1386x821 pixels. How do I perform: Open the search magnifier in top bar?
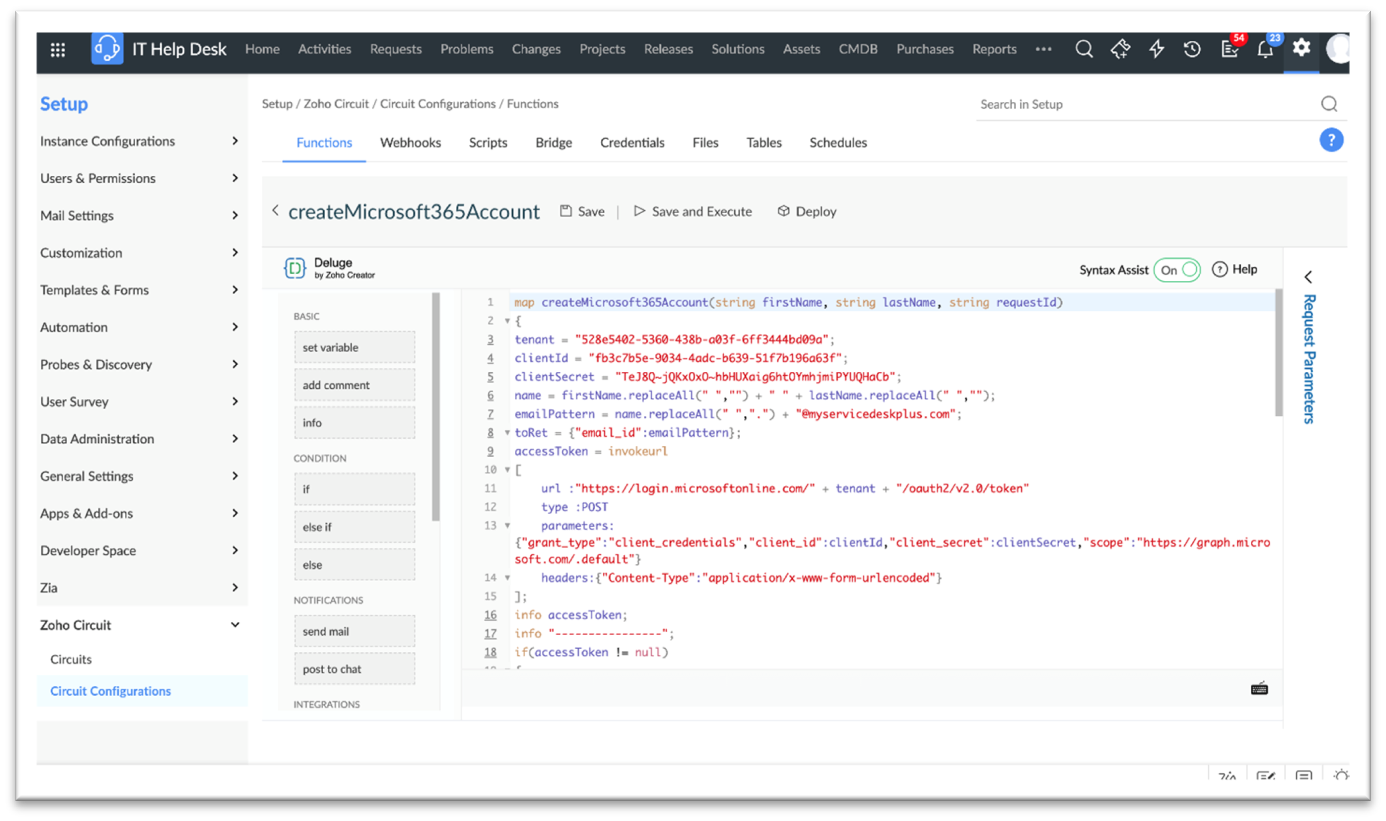[x=1084, y=49]
